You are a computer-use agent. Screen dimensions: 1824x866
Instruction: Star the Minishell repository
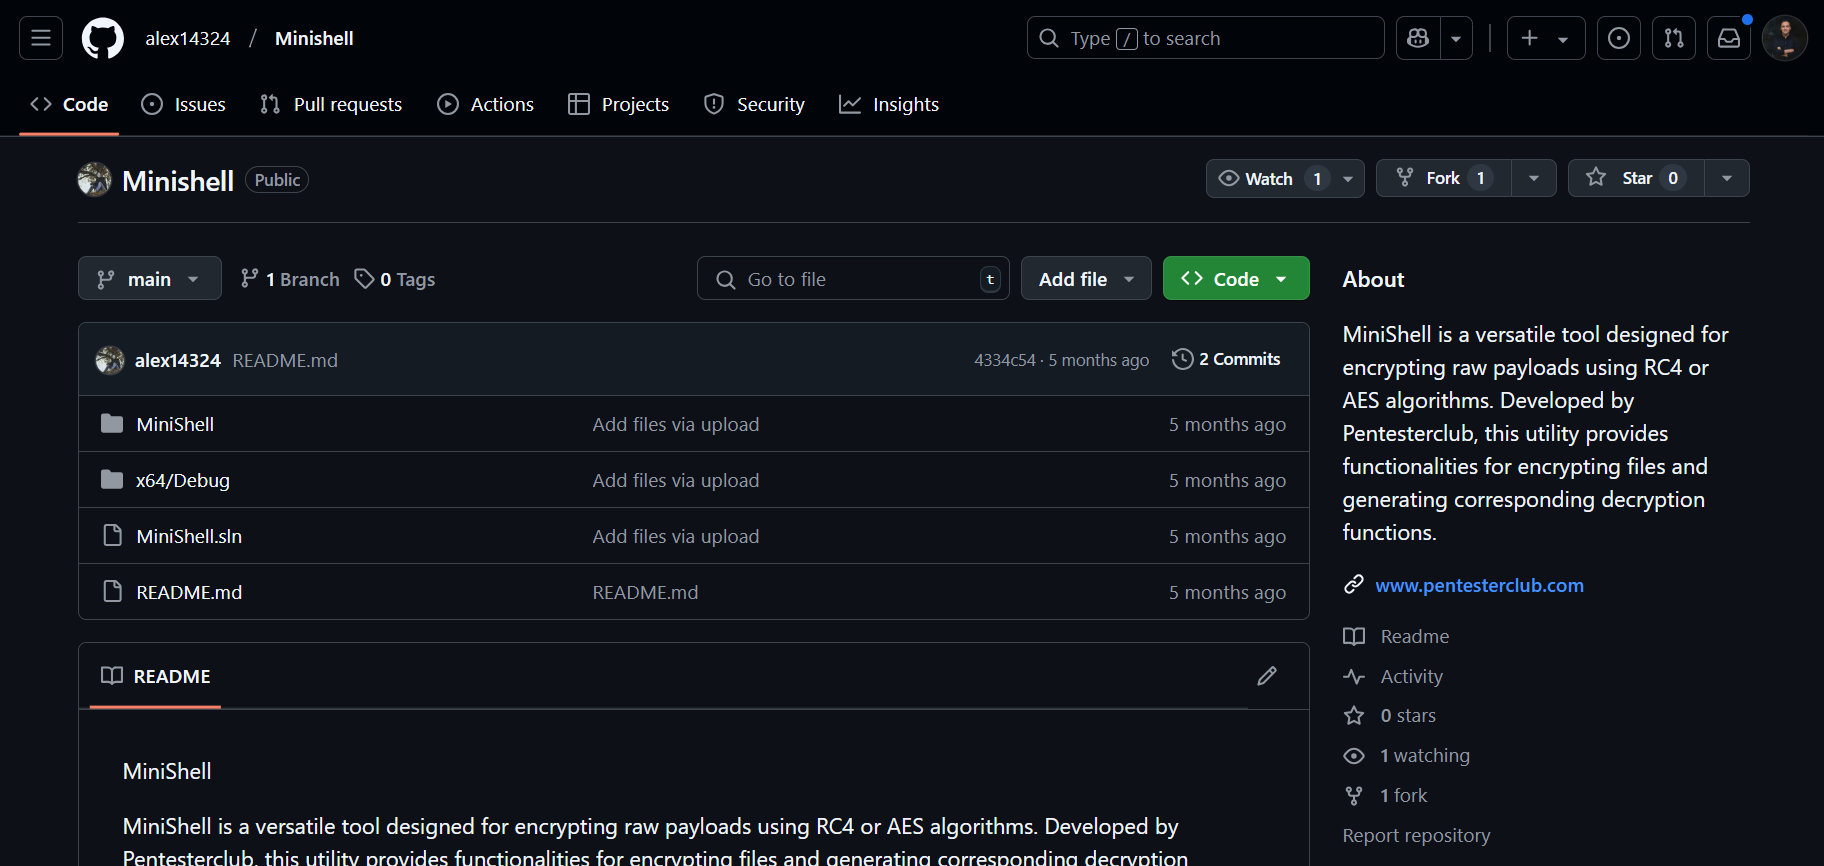pyautogui.click(x=1636, y=179)
